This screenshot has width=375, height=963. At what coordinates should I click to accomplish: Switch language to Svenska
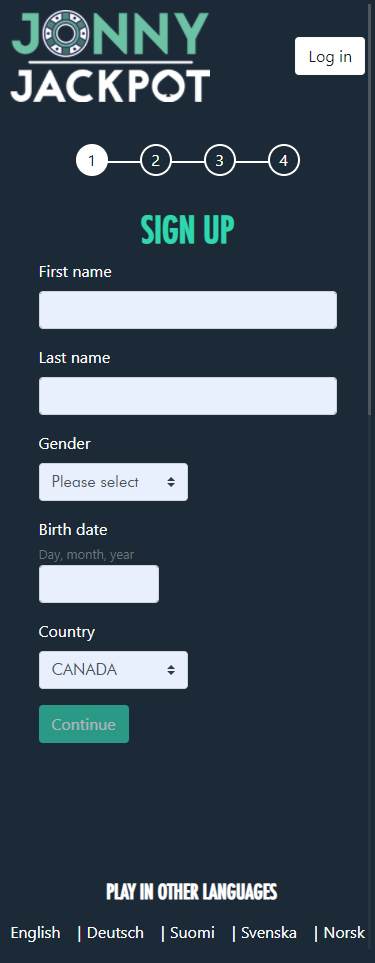click(x=269, y=933)
